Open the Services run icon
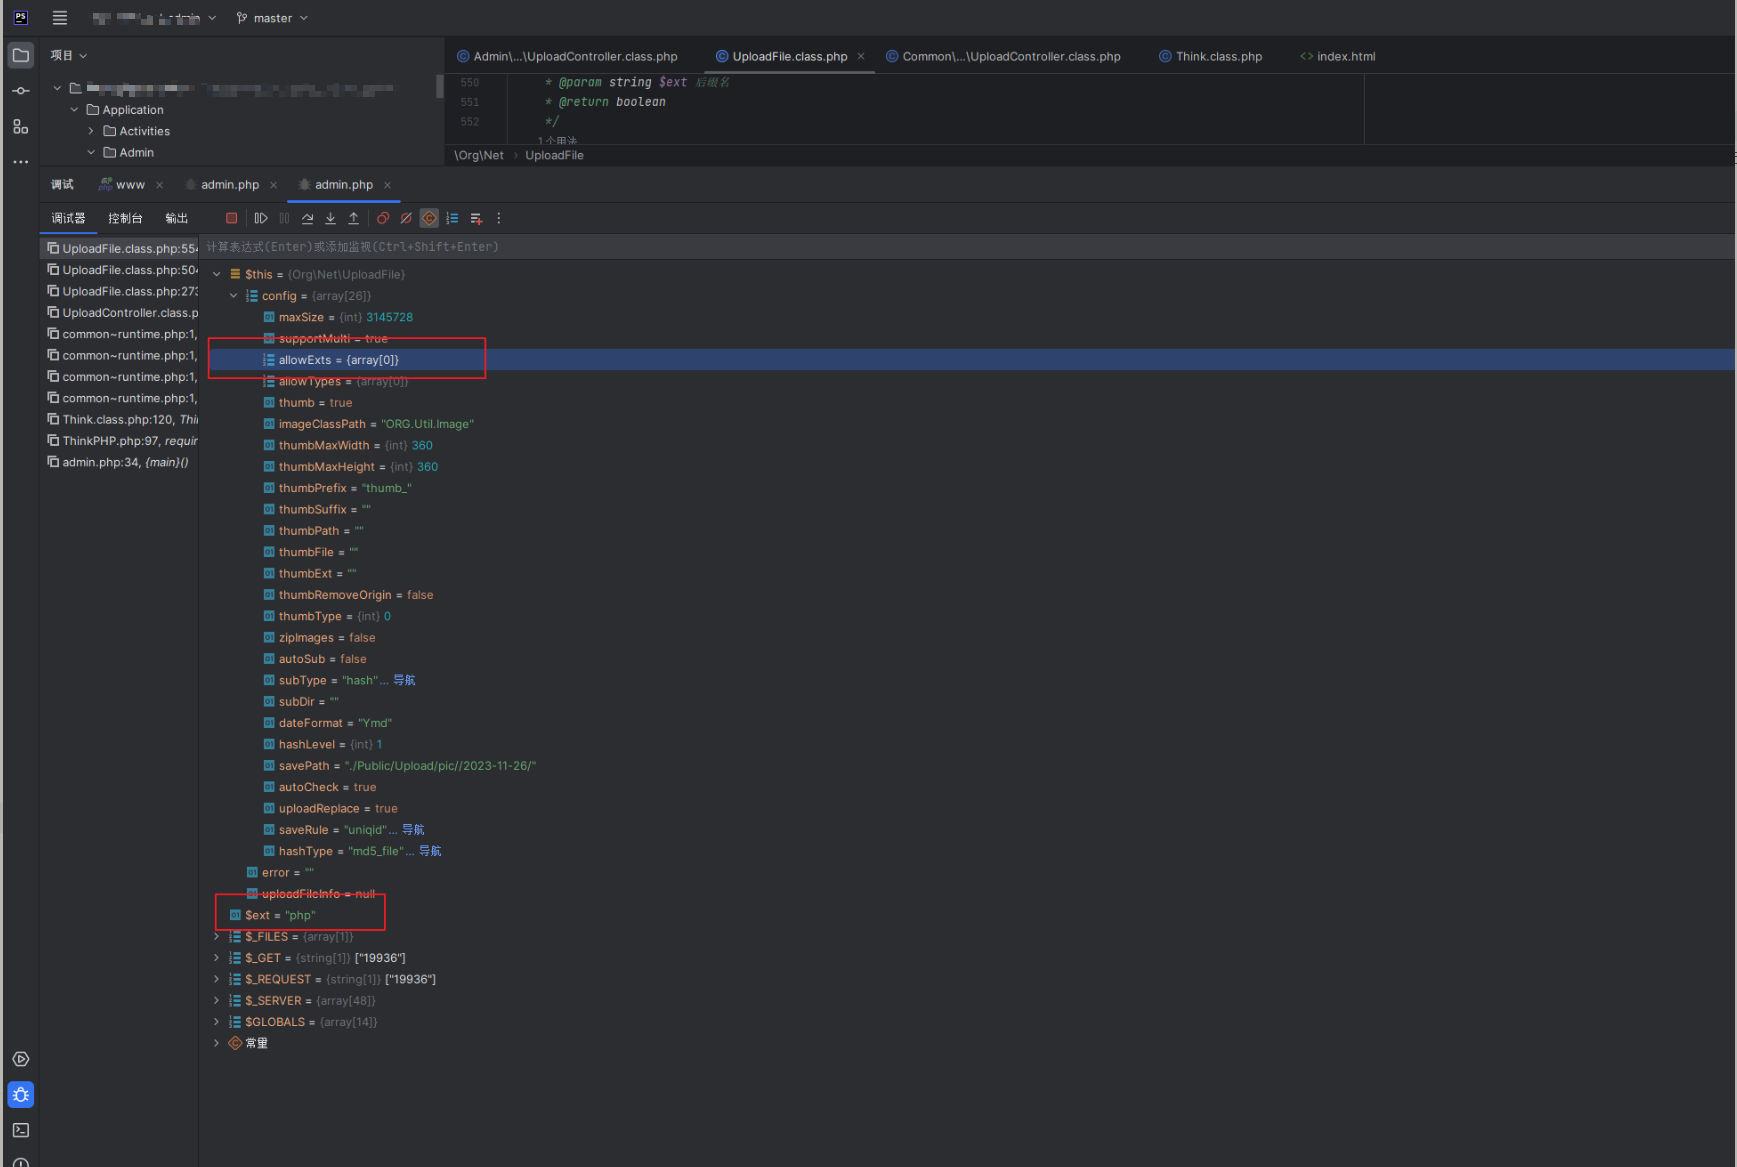 coord(21,1059)
